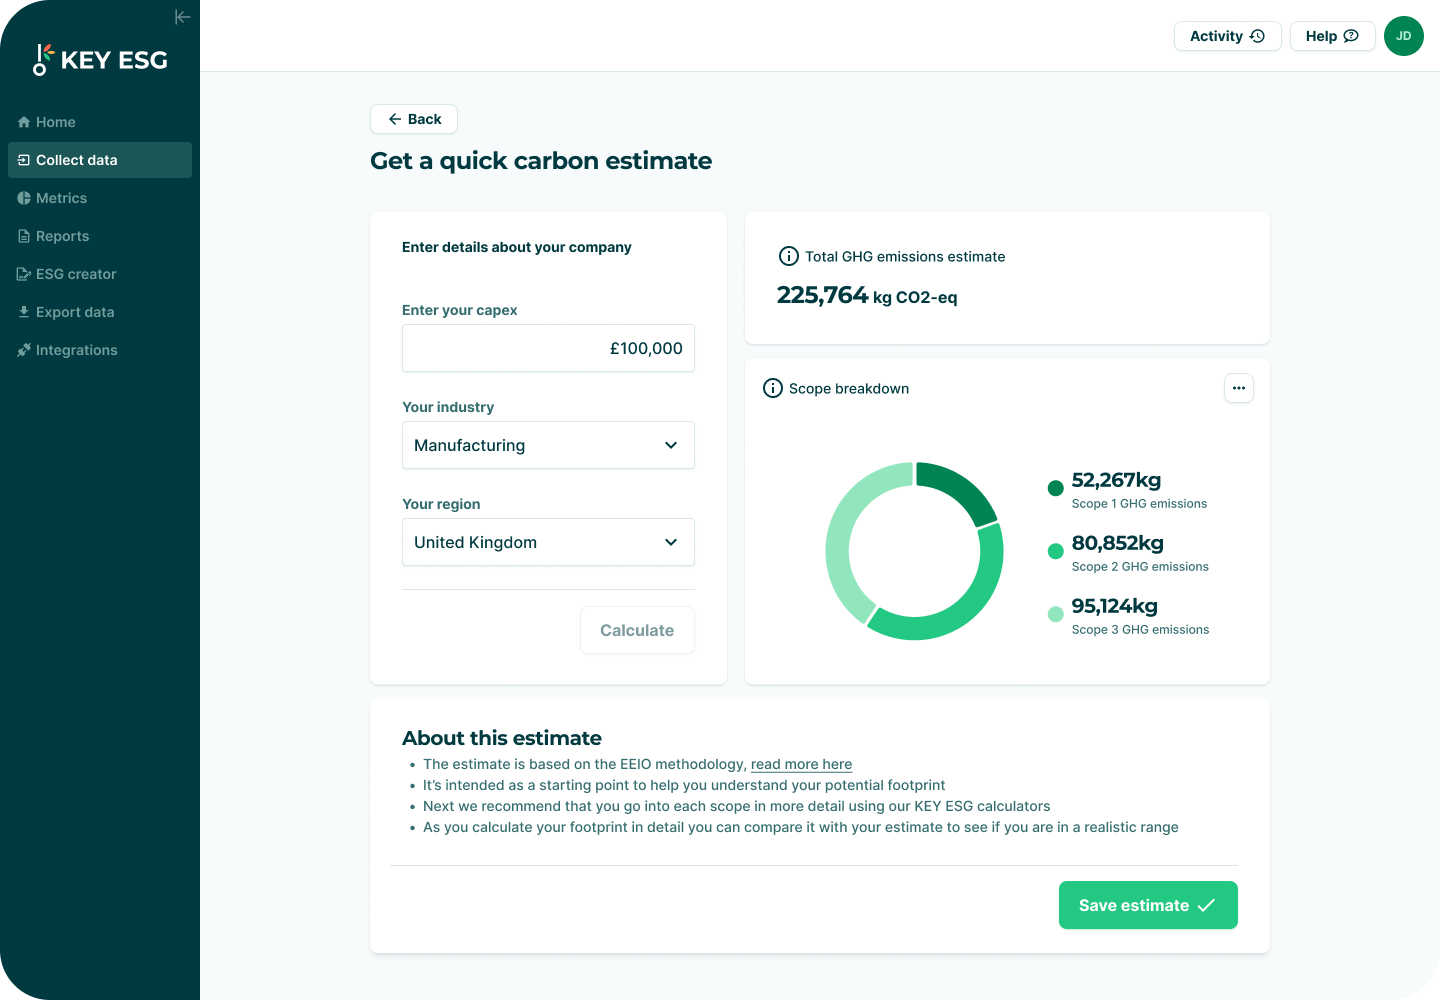Open the Metrics section
Screen dimensions: 1440x1000
coord(62,197)
